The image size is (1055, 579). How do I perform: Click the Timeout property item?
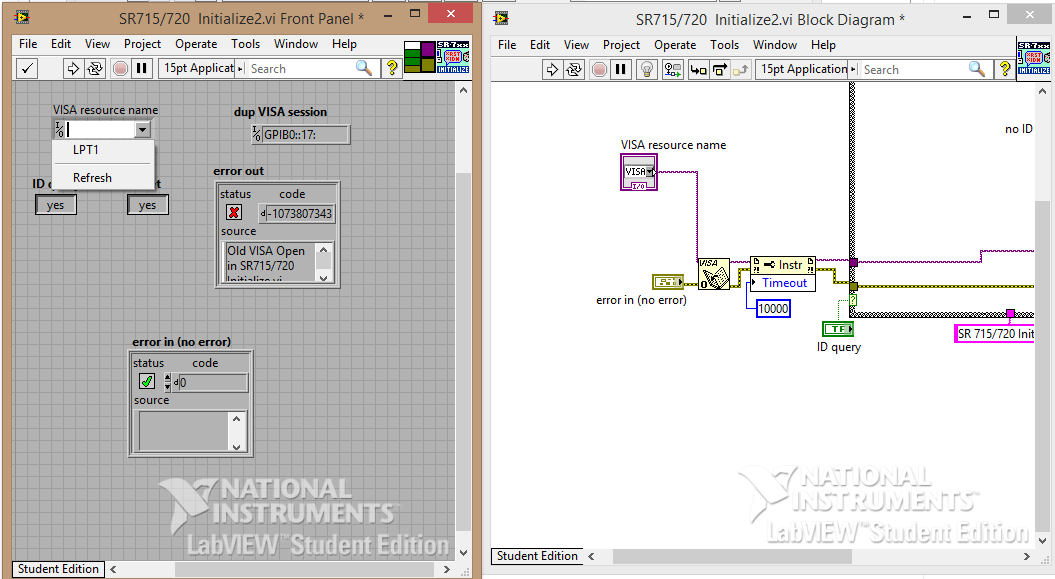pyautogui.click(x=783, y=283)
